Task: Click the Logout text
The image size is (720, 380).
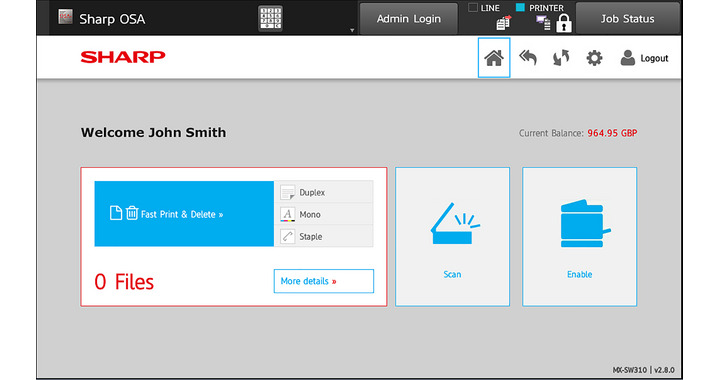Action: 654,58
